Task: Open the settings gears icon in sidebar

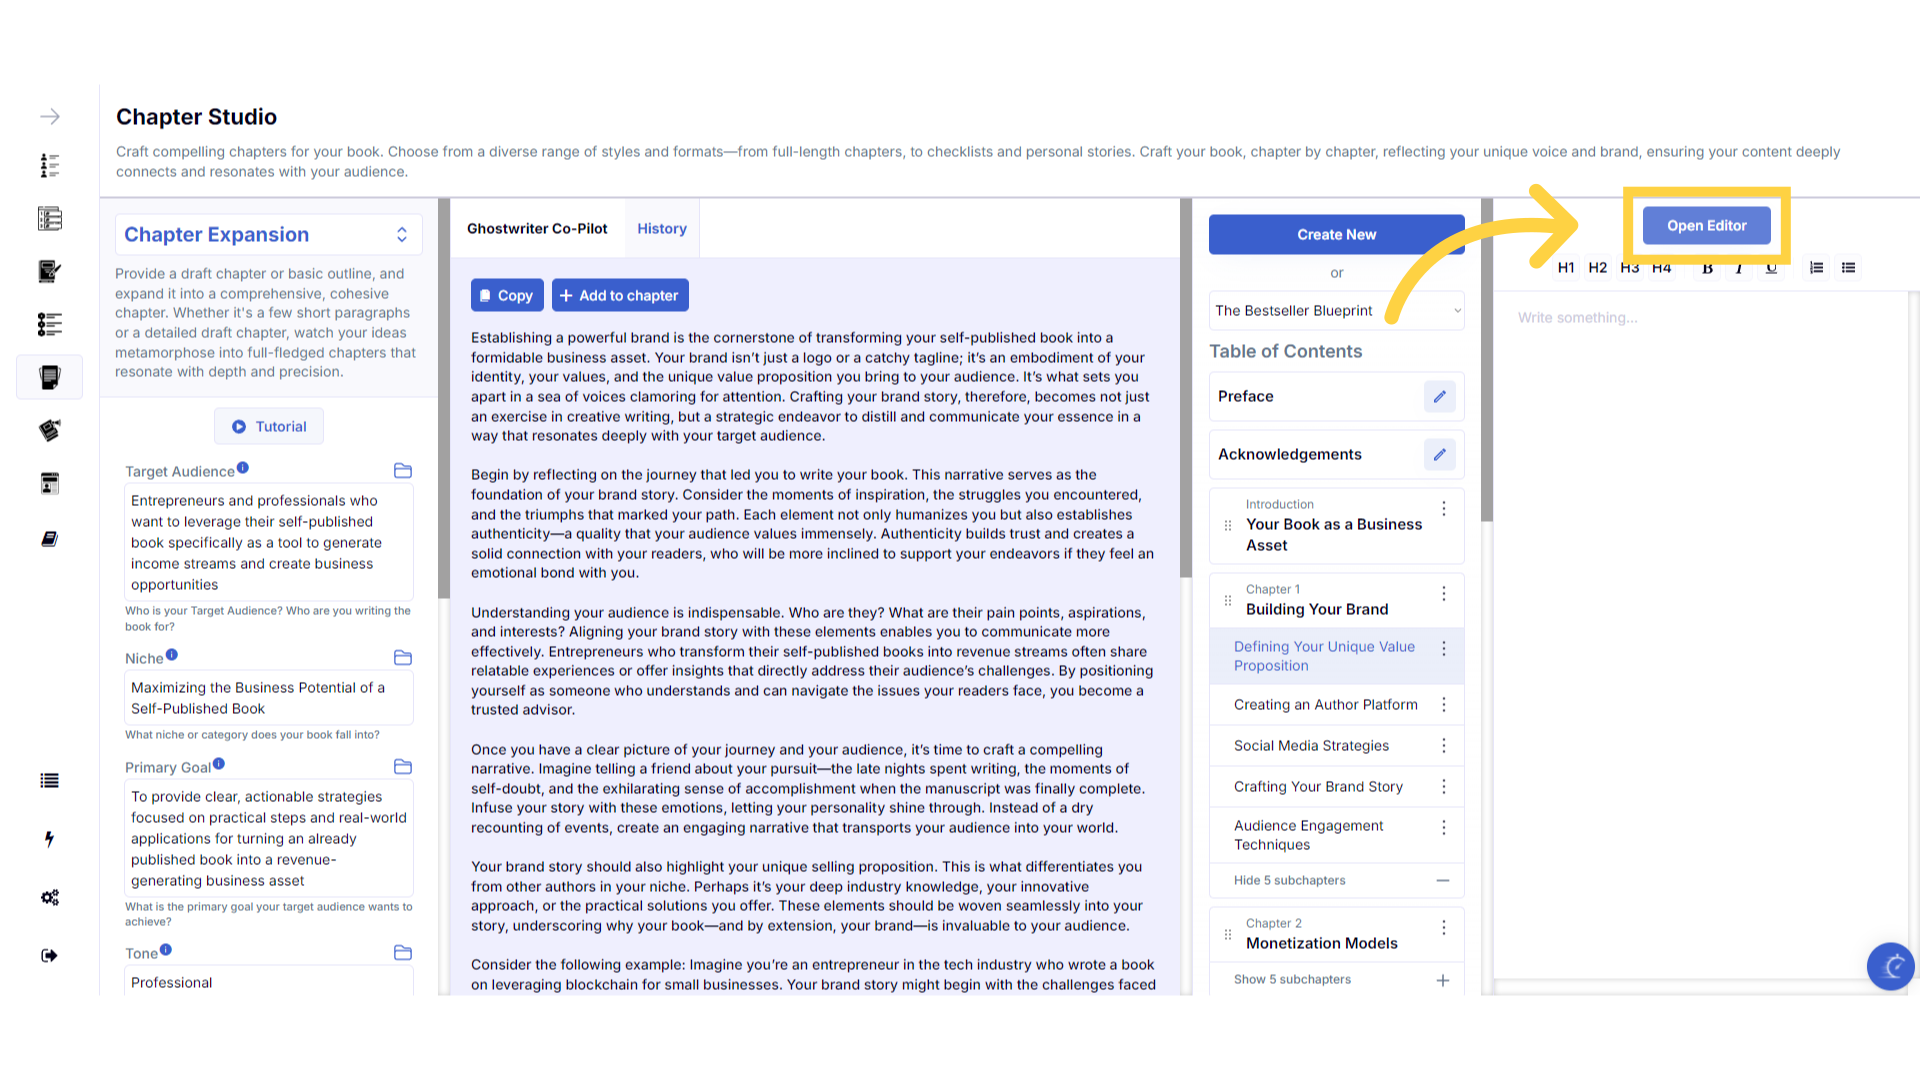Action: click(49, 897)
